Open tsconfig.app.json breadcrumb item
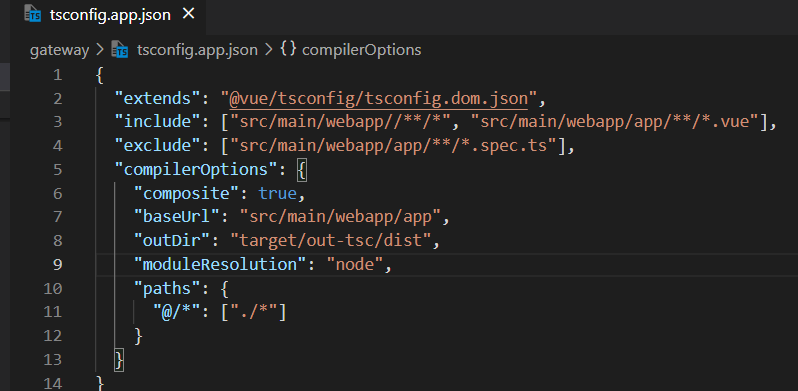The width and height of the screenshot is (798, 391). tap(197, 50)
